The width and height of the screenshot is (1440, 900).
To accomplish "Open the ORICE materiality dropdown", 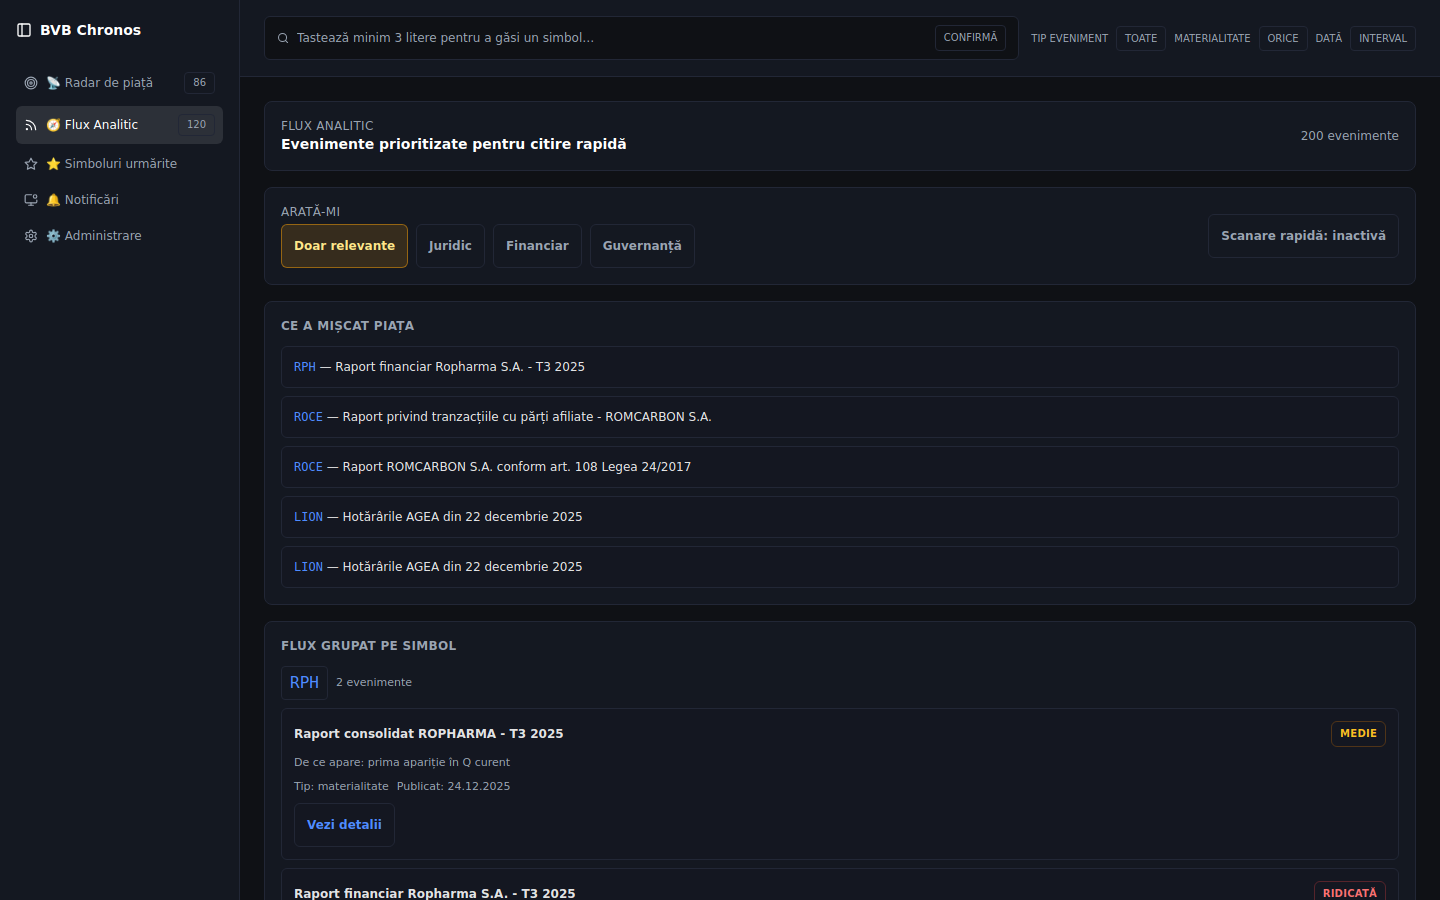I will tap(1283, 38).
